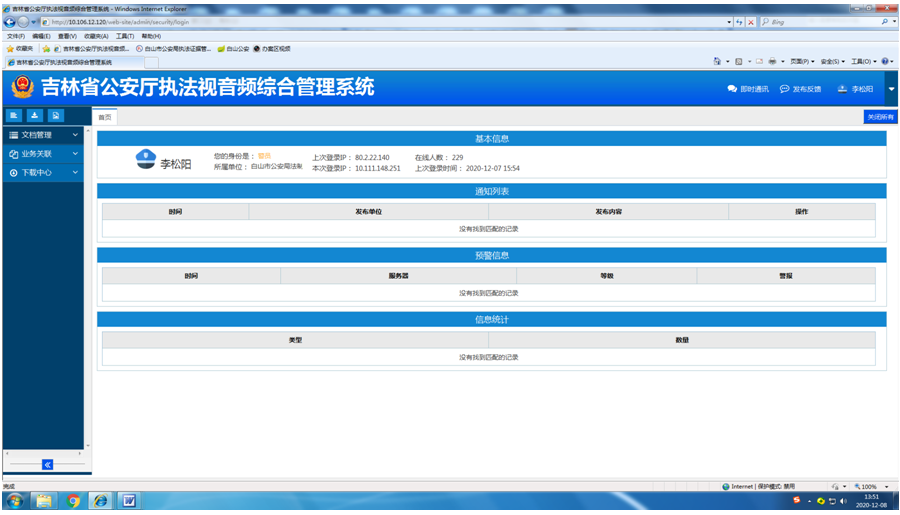Click the IE forward navigation button
This screenshot has width=900, height=515.
23,22
